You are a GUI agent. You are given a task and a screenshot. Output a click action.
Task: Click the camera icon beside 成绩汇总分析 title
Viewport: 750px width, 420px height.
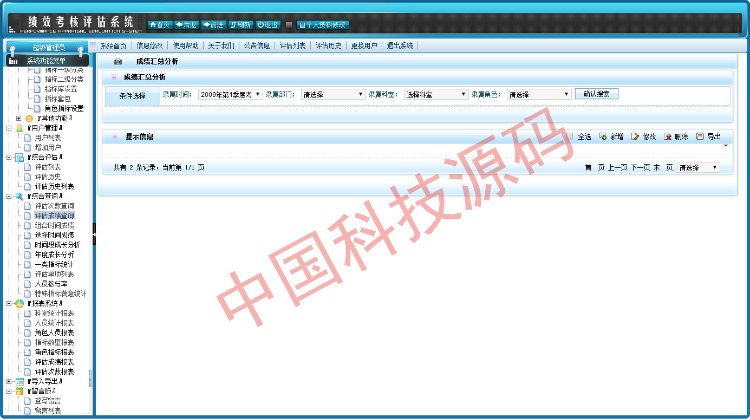118,62
